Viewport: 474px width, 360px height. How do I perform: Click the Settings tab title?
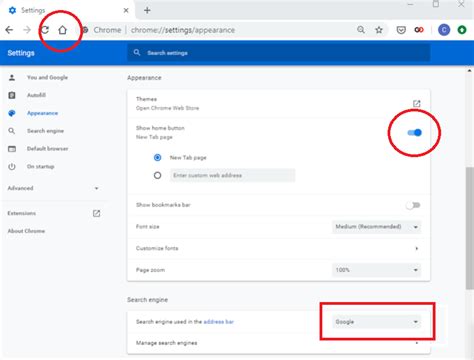pyautogui.click(x=33, y=10)
